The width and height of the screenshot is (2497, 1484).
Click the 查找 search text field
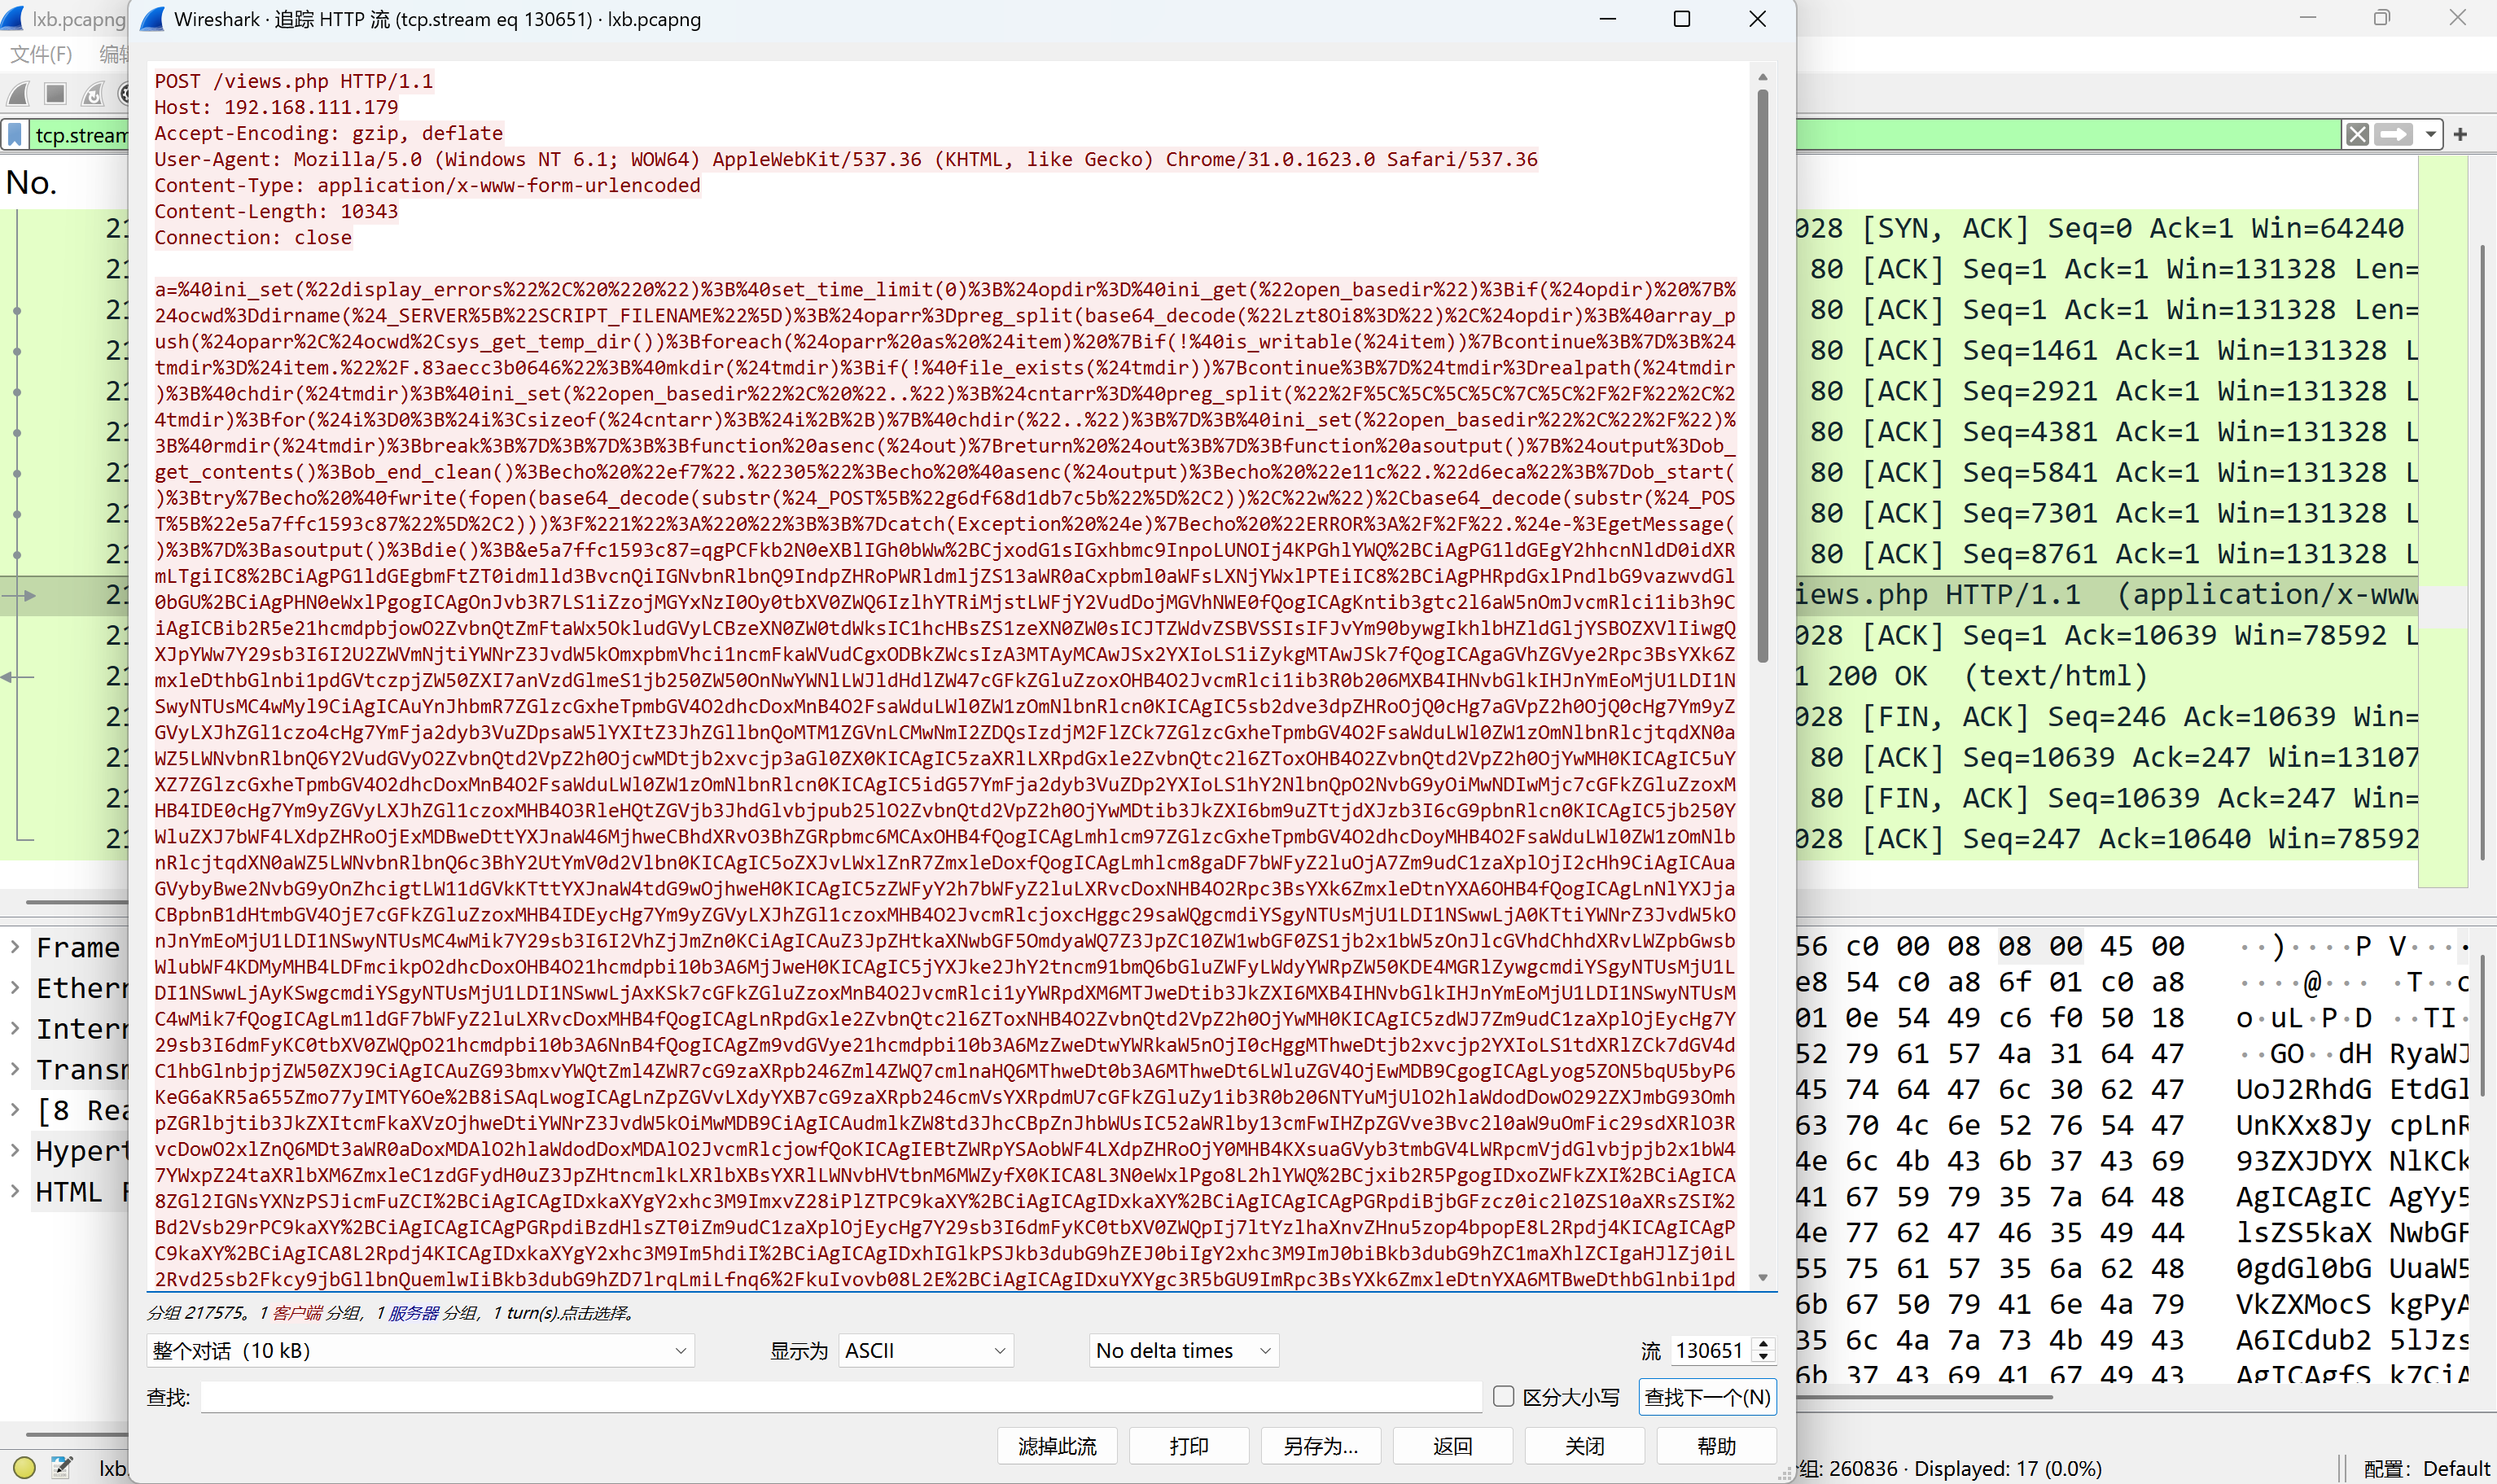pyautogui.click(x=840, y=1397)
